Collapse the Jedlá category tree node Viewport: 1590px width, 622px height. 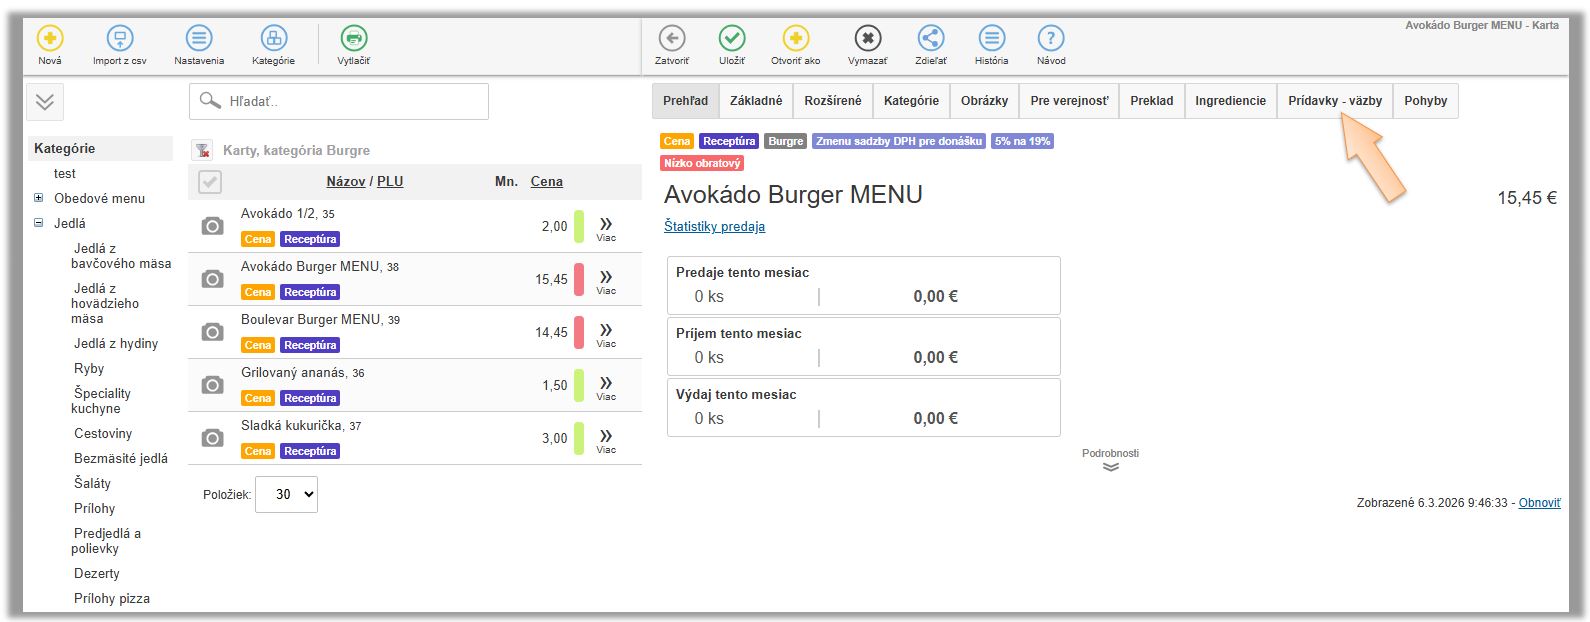[39, 223]
